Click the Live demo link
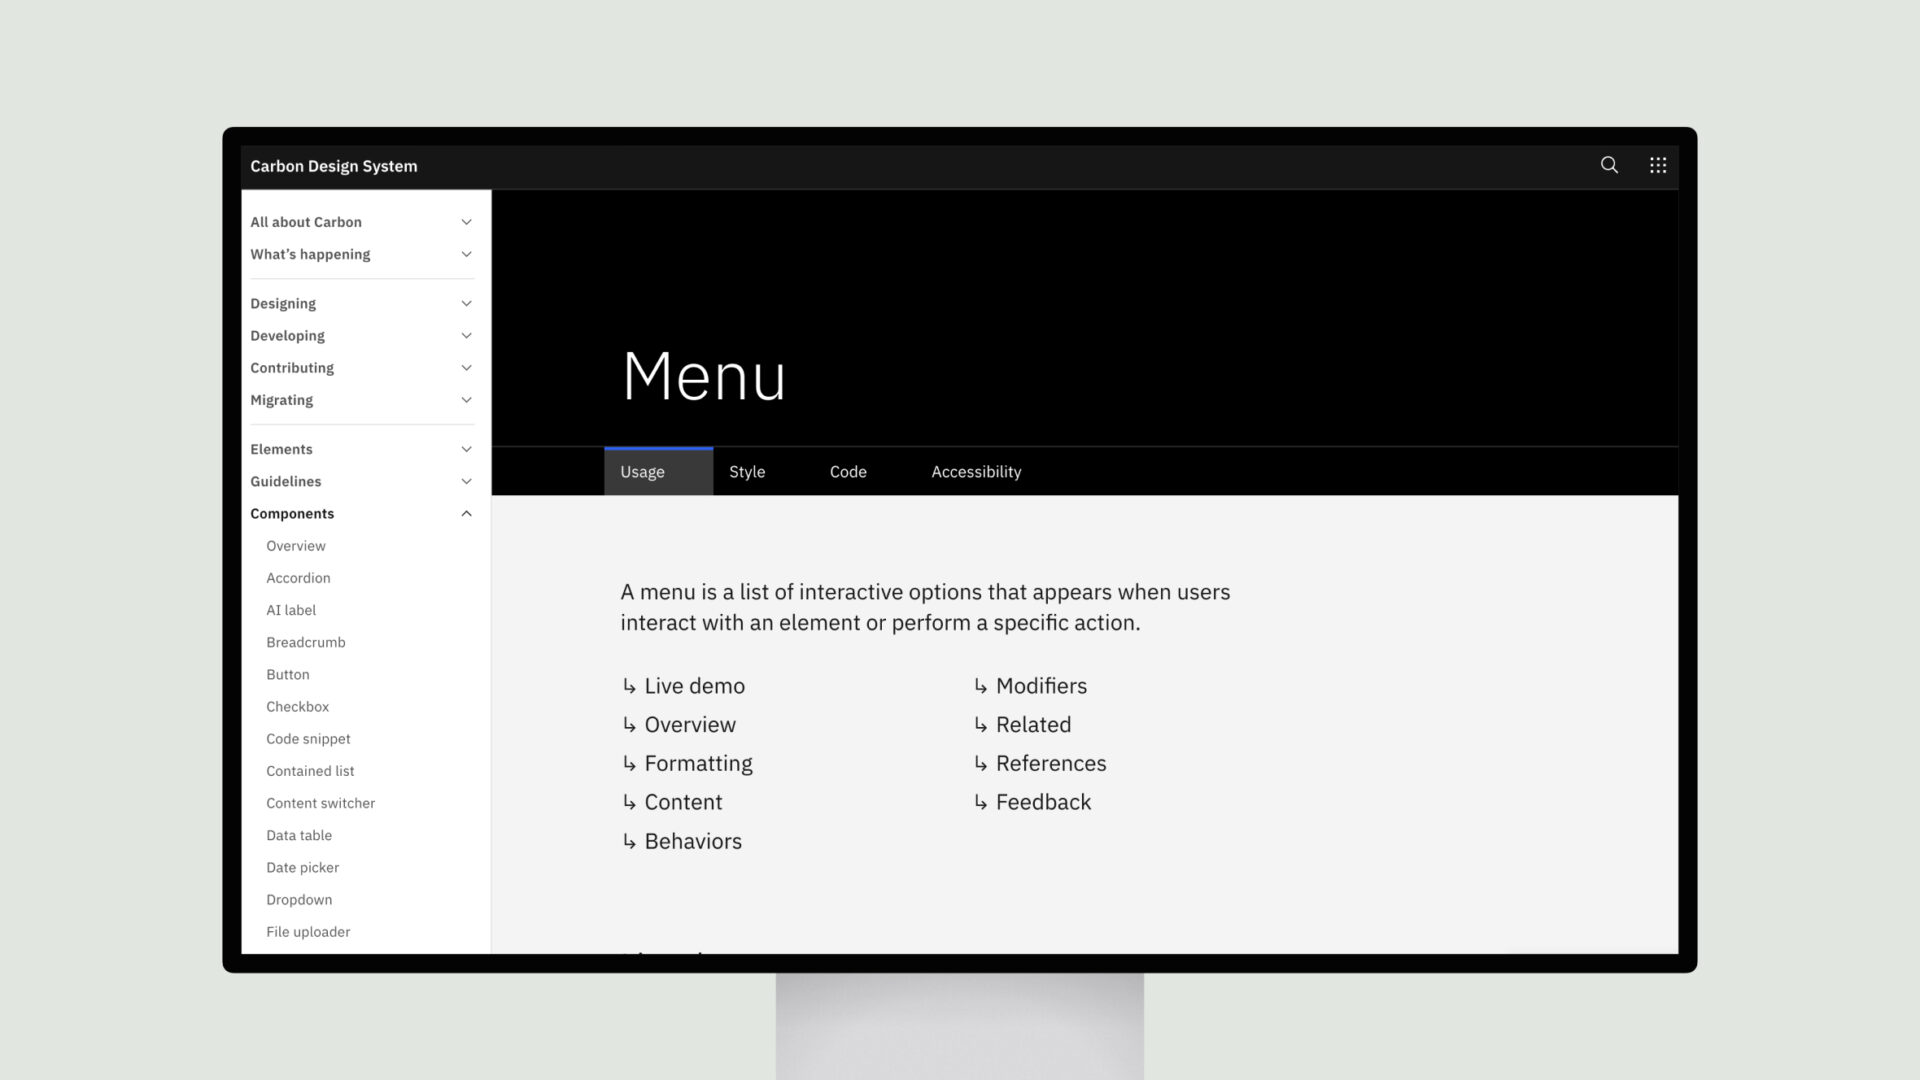The height and width of the screenshot is (1080, 1920). coord(694,683)
